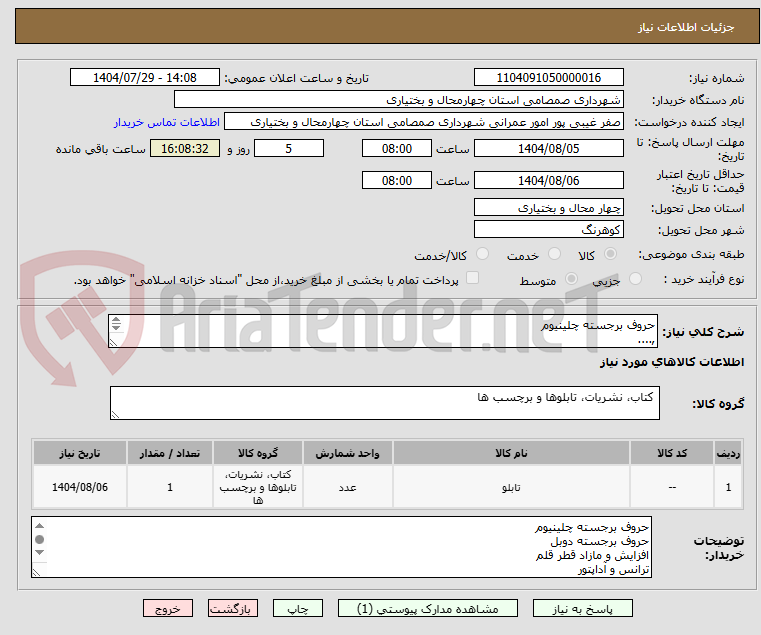Click the resize handle of goods group textarea
Image resolution: width=761 pixels, height=635 pixels.
[115, 415]
